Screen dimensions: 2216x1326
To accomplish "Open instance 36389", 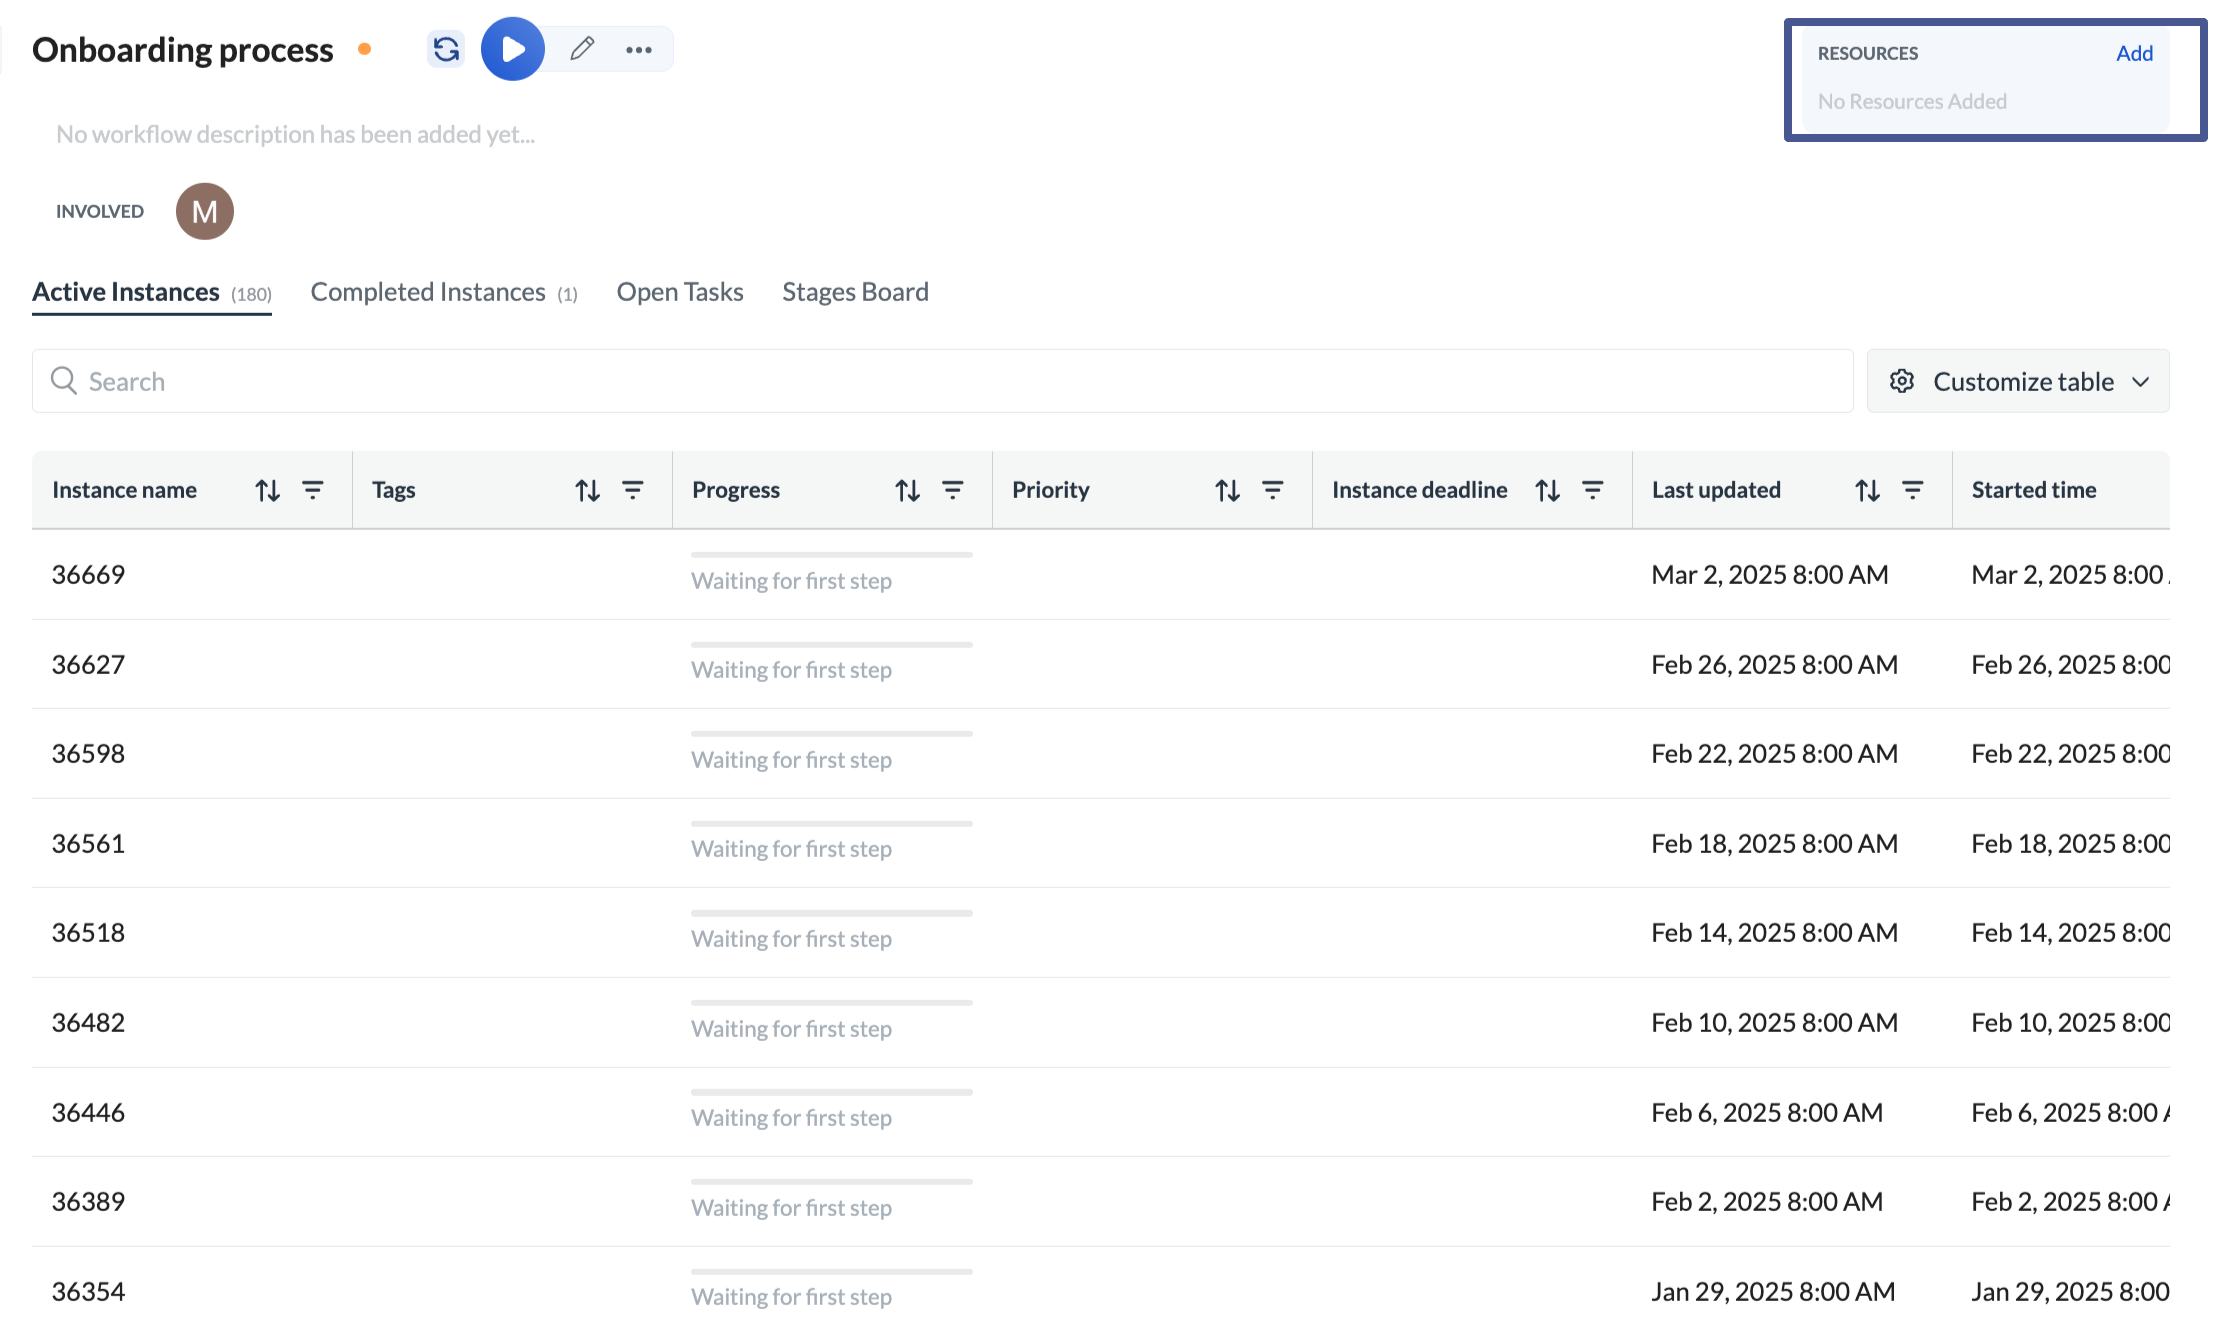I will 88,1201.
